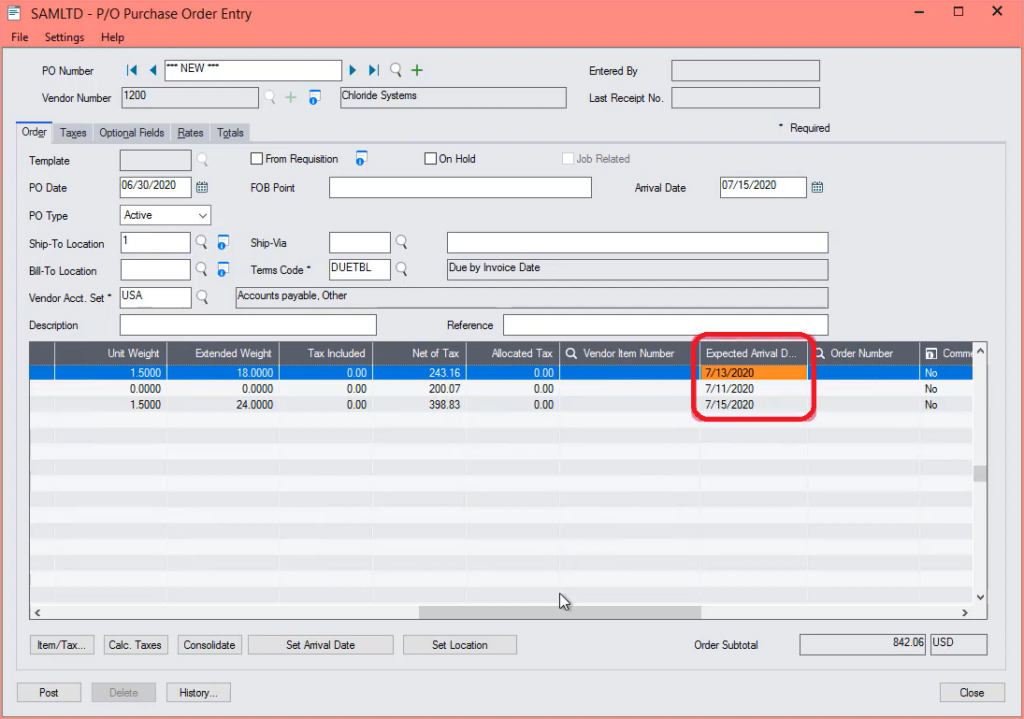Open the Optional Fields tab
Screen dimensions: 1024x719
coord(131,133)
